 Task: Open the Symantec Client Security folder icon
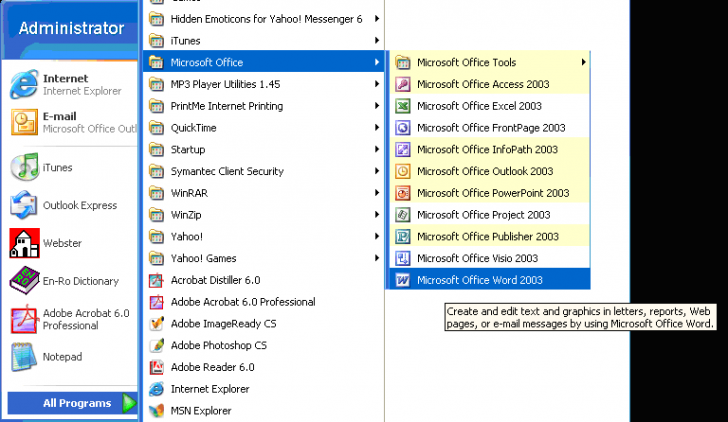point(156,171)
